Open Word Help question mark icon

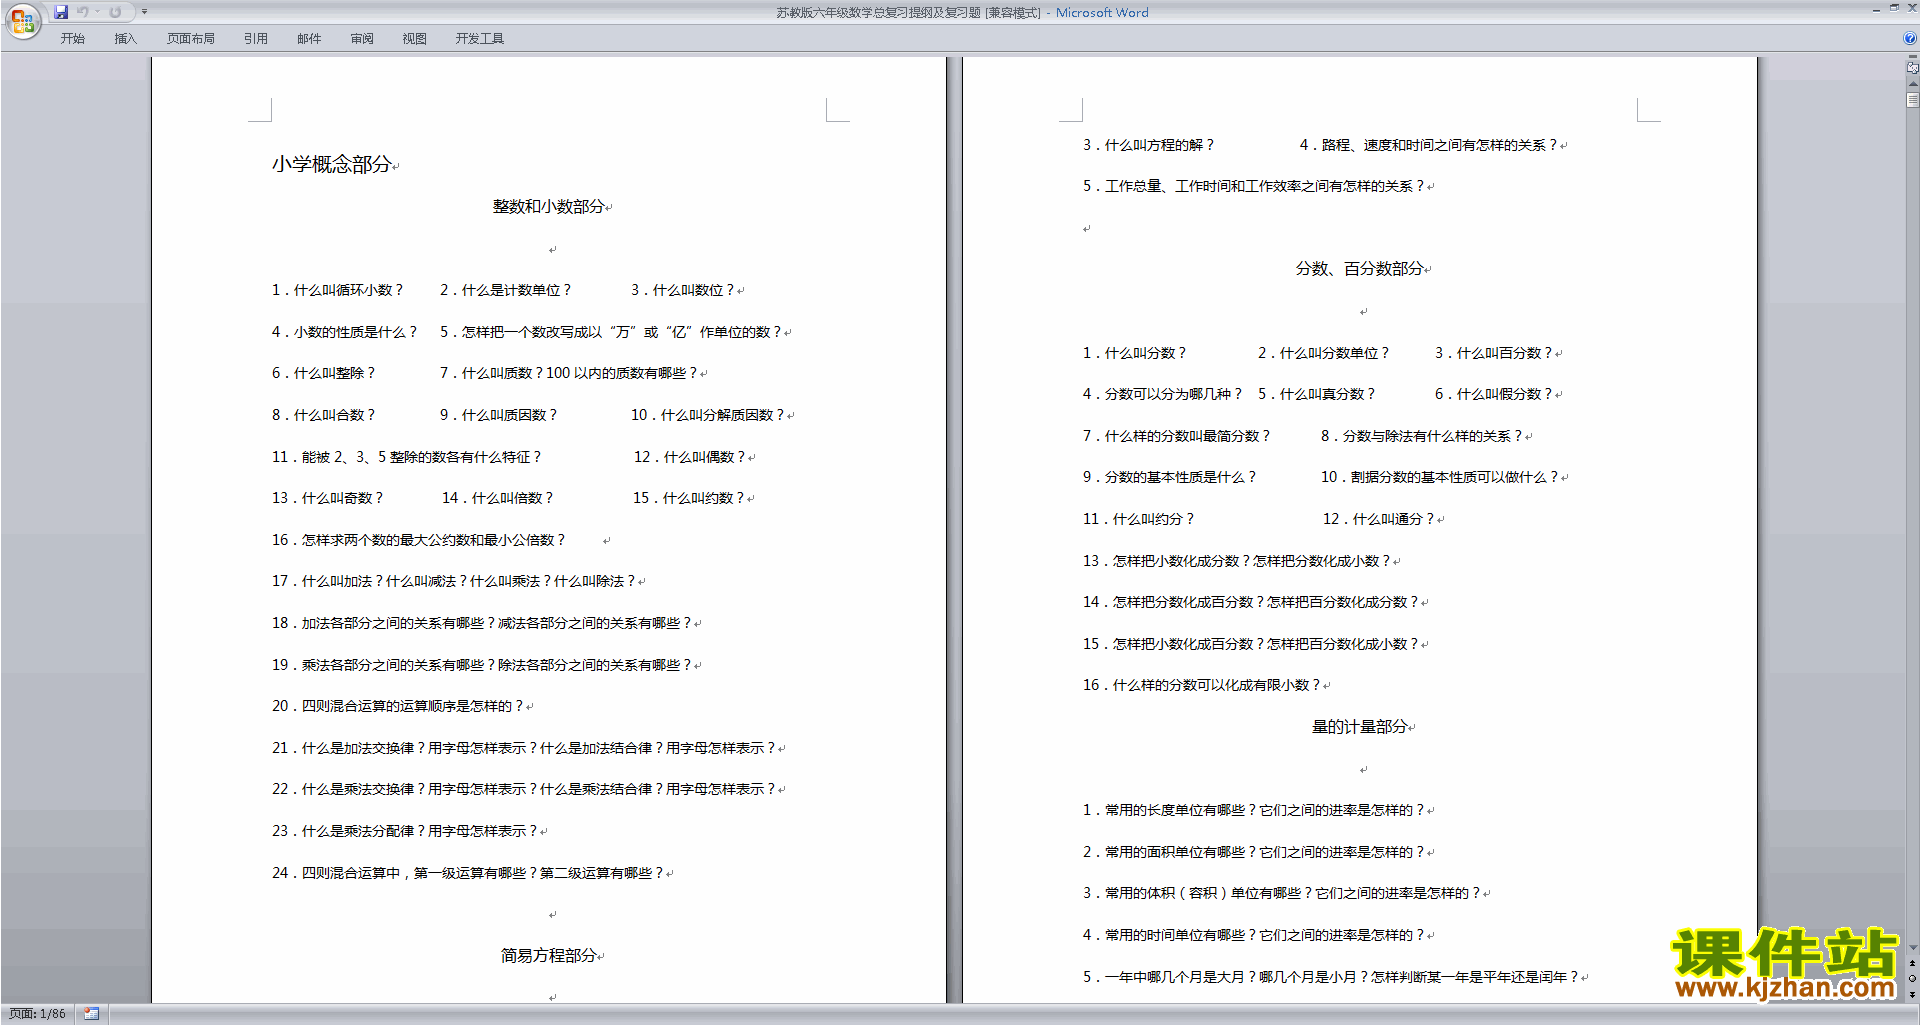(x=1910, y=38)
